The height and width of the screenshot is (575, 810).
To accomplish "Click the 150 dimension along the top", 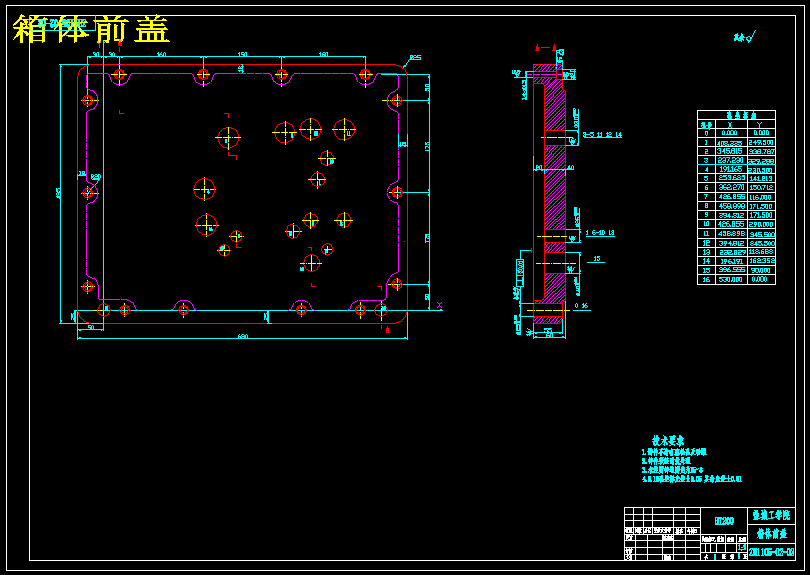I will click(x=242, y=54).
